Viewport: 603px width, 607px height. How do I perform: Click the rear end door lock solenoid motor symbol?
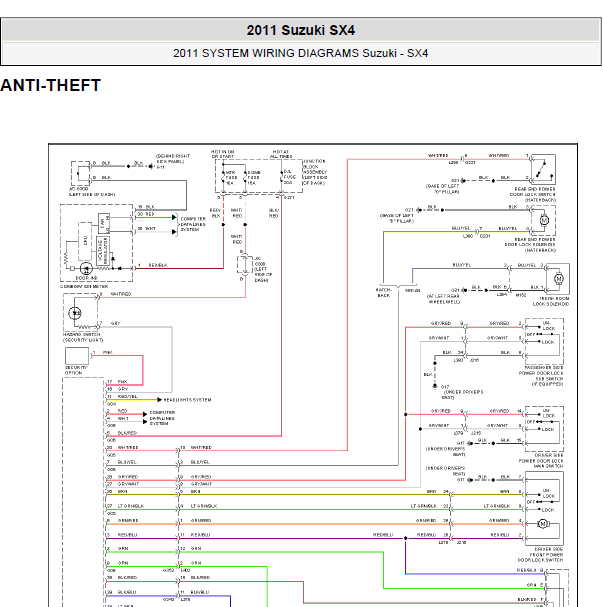pyautogui.click(x=544, y=220)
